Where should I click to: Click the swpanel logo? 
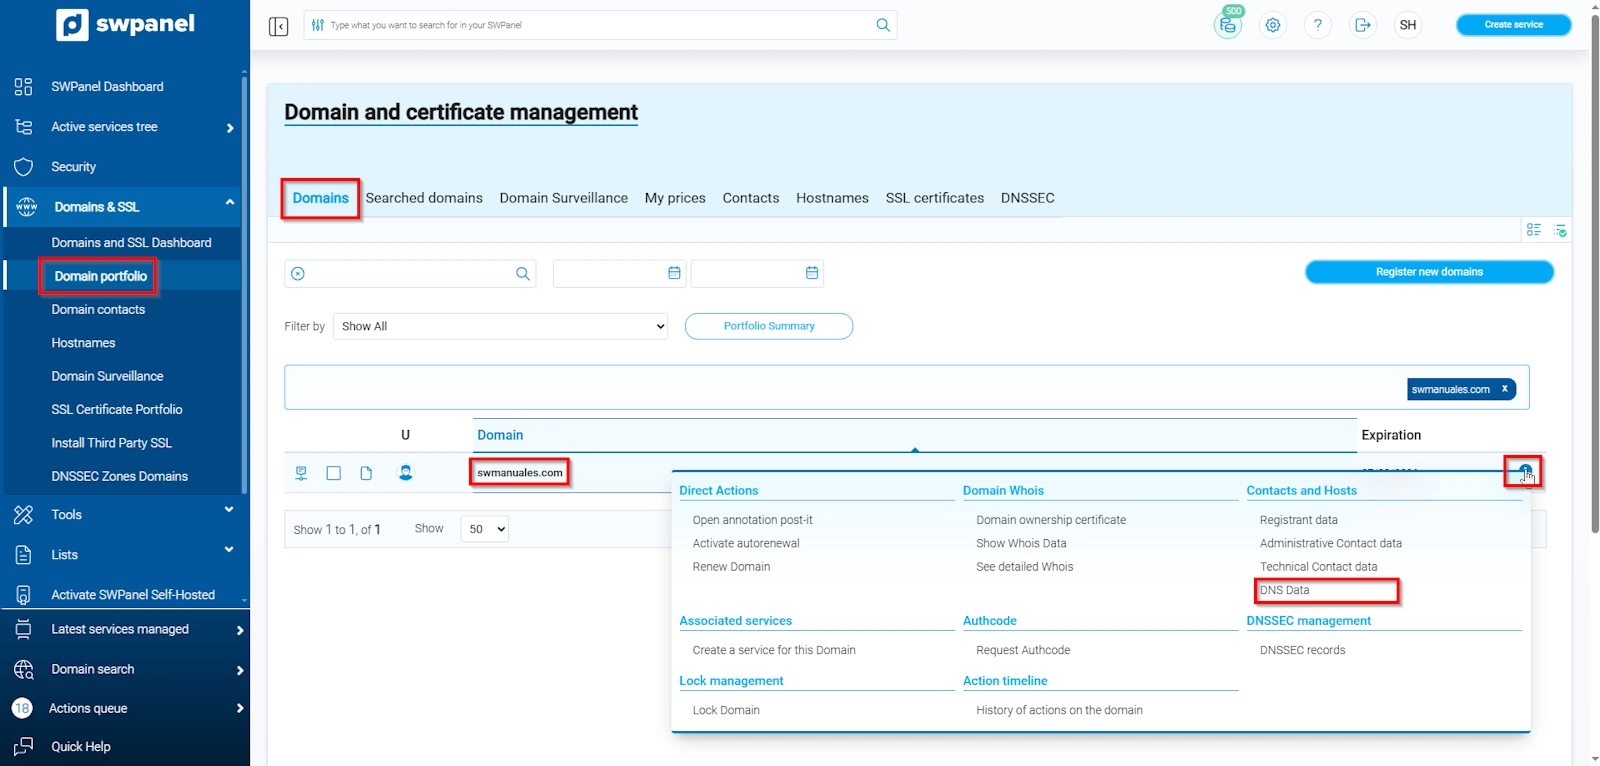tap(125, 24)
